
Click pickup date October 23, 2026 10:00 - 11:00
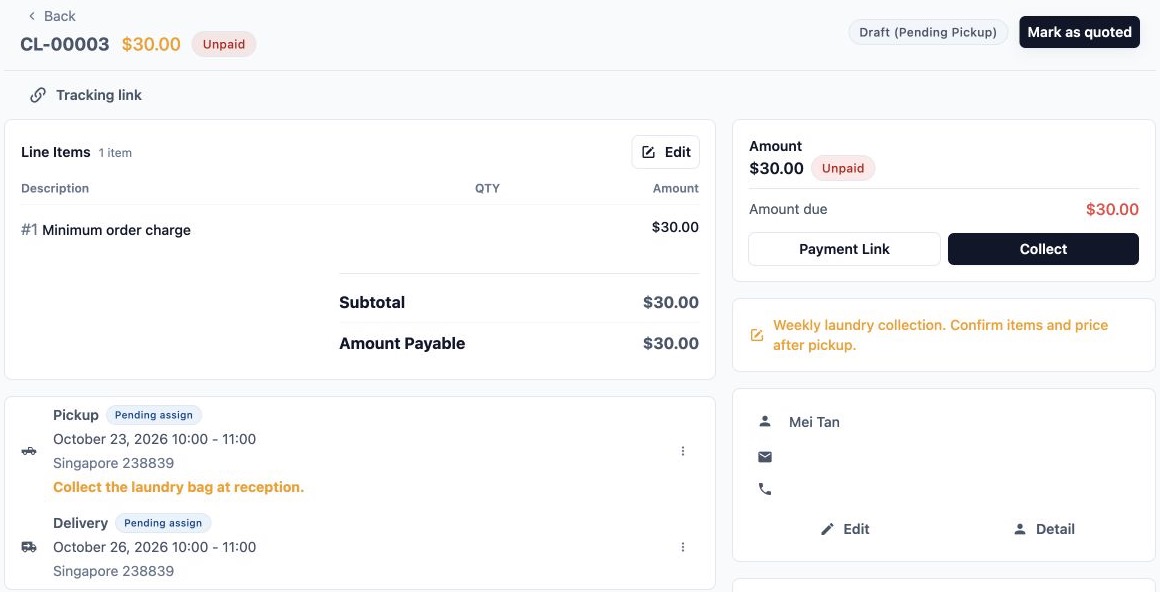[x=155, y=440]
